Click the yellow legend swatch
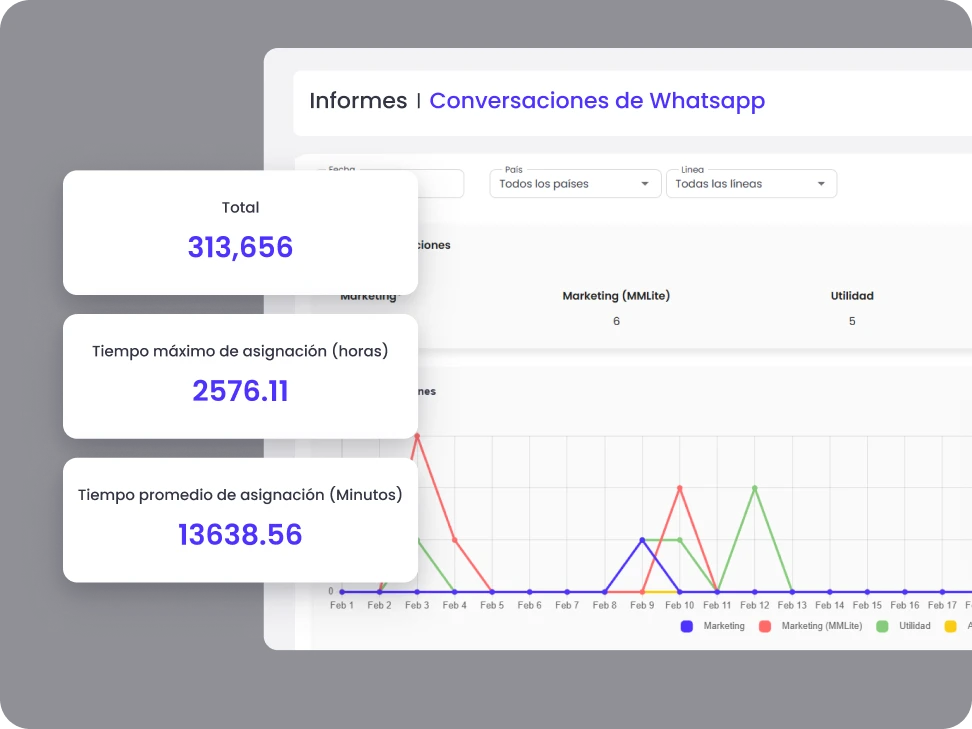 952,626
